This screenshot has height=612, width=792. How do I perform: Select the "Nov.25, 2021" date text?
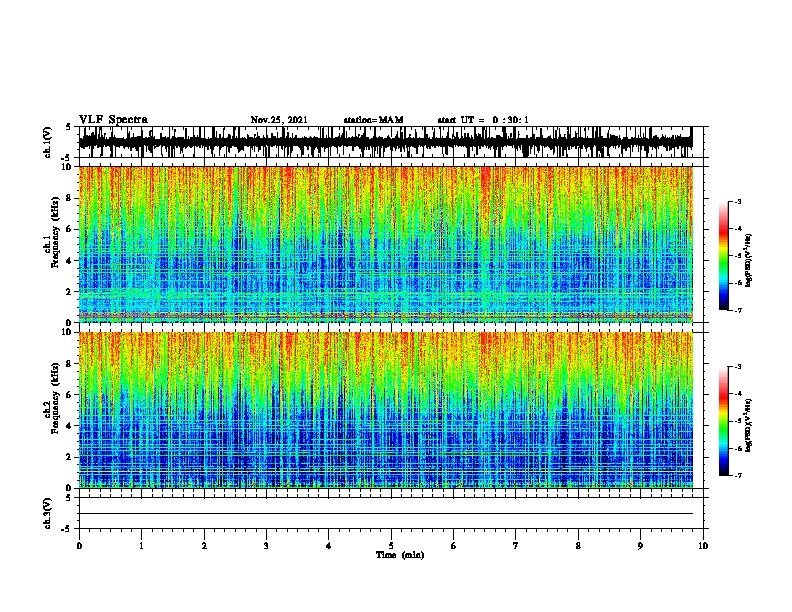click(279, 120)
